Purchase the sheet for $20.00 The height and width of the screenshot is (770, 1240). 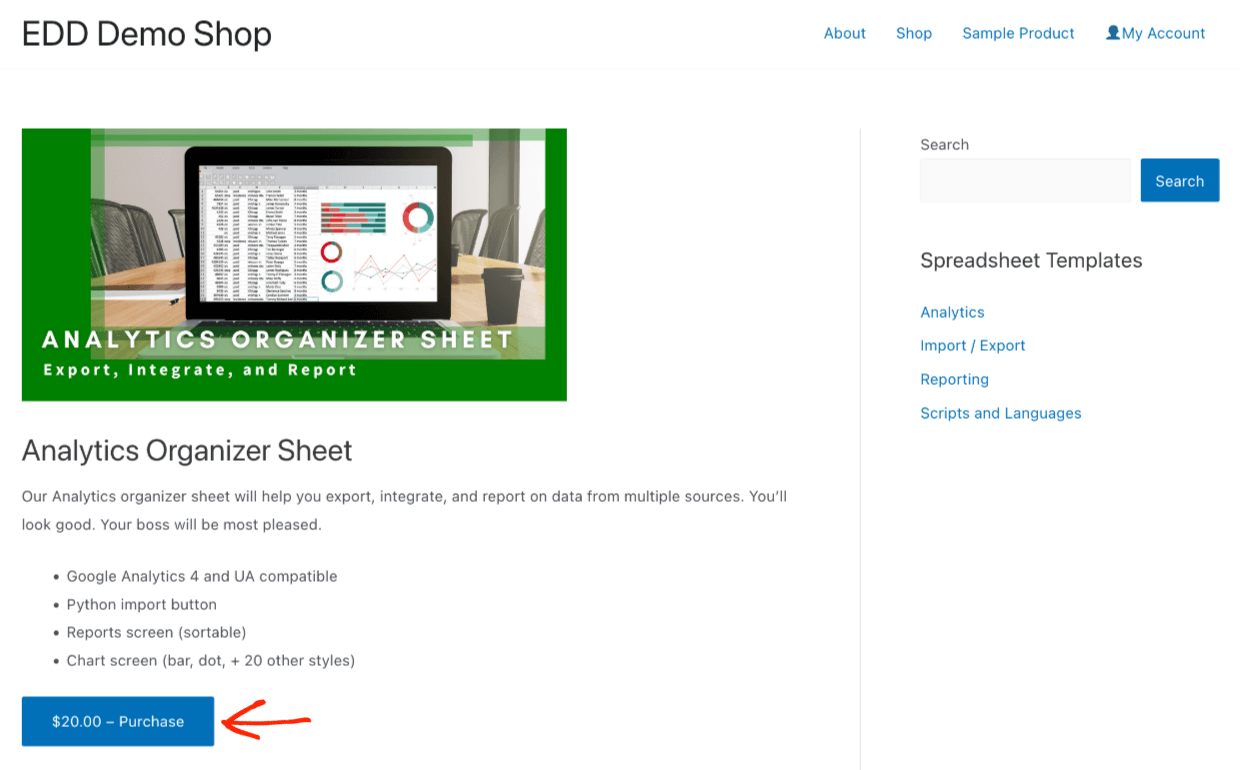click(117, 721)
